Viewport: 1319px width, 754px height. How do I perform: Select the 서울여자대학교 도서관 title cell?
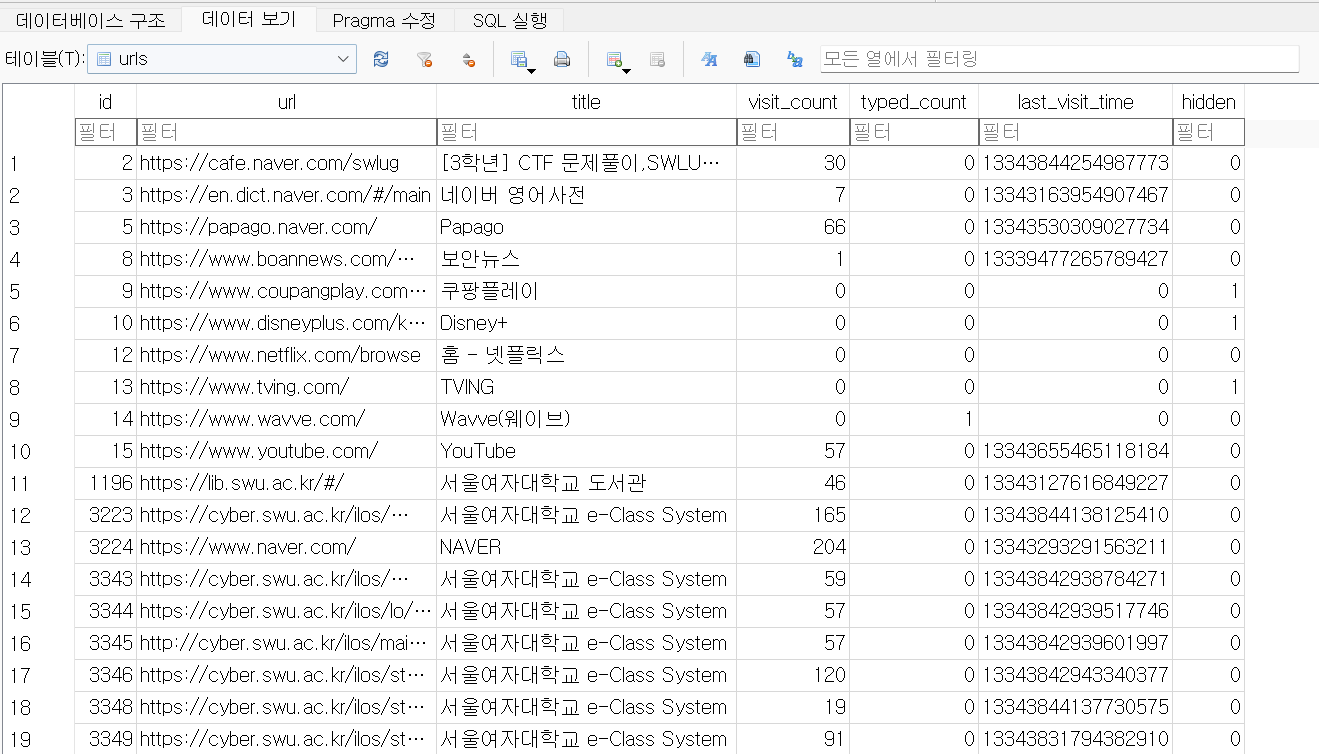[x=586, y=483]
